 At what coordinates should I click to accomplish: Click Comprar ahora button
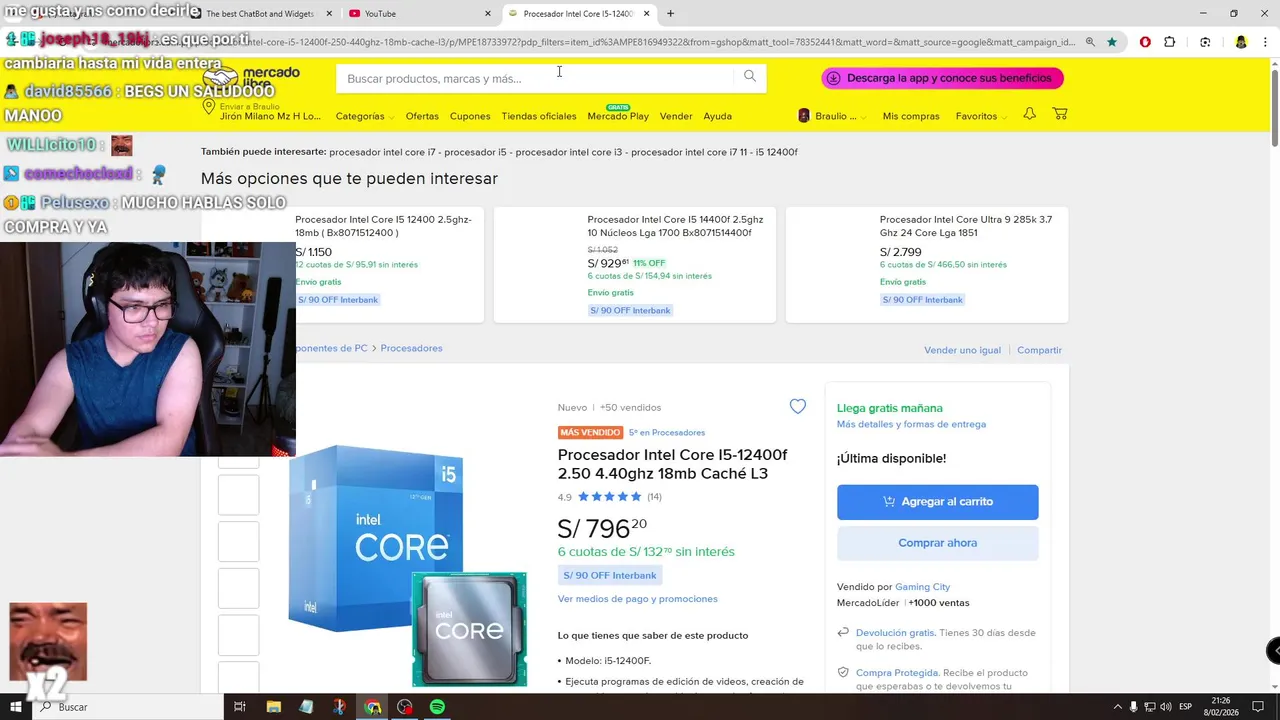(x=937, y=543)
